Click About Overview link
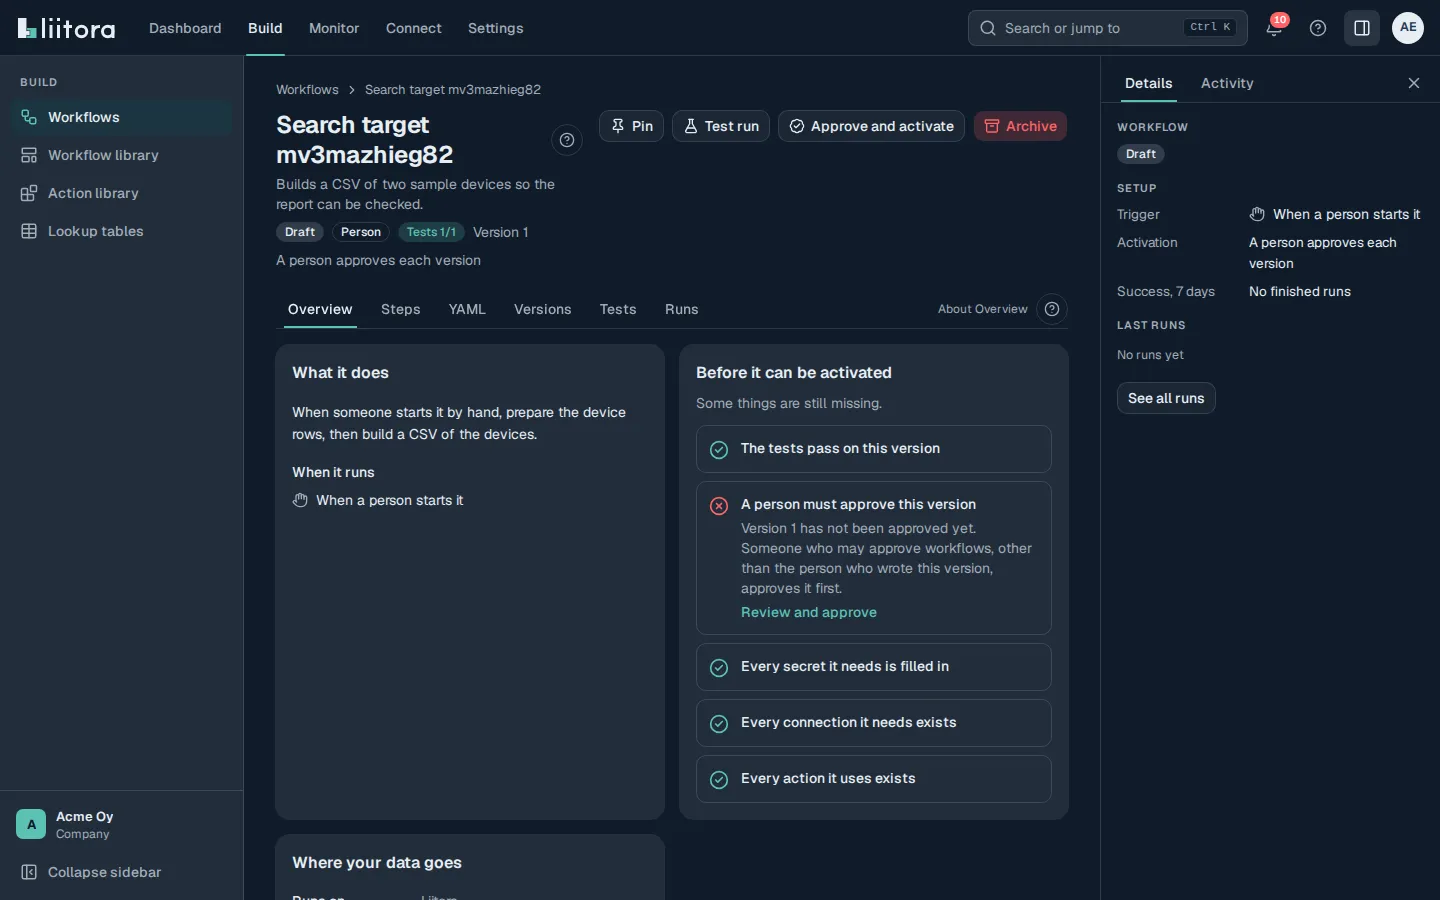The image size is (1440, 900). pos(982,309)
